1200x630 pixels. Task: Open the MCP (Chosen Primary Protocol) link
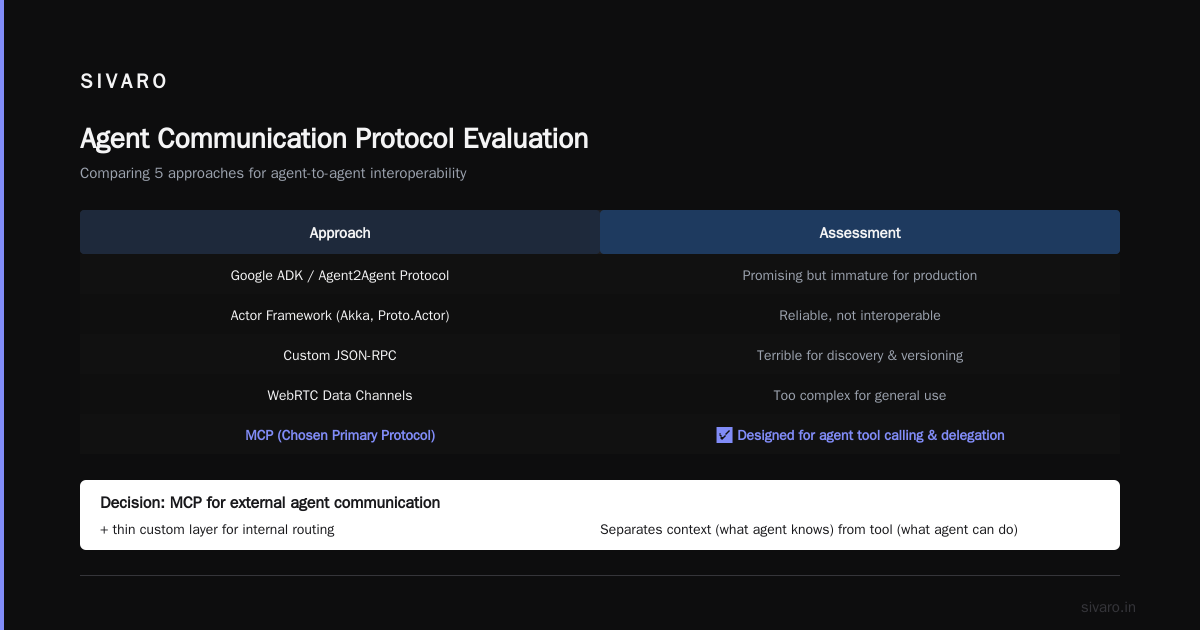click(340, 435)
